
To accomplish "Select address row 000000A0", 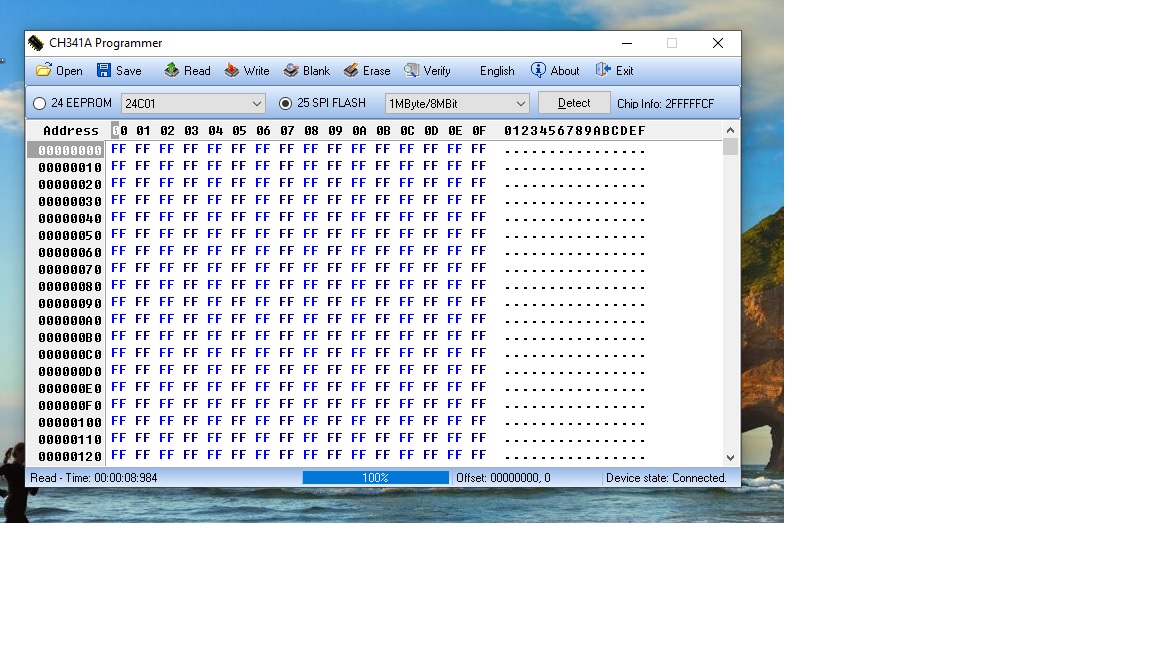I will click(70, 320).
